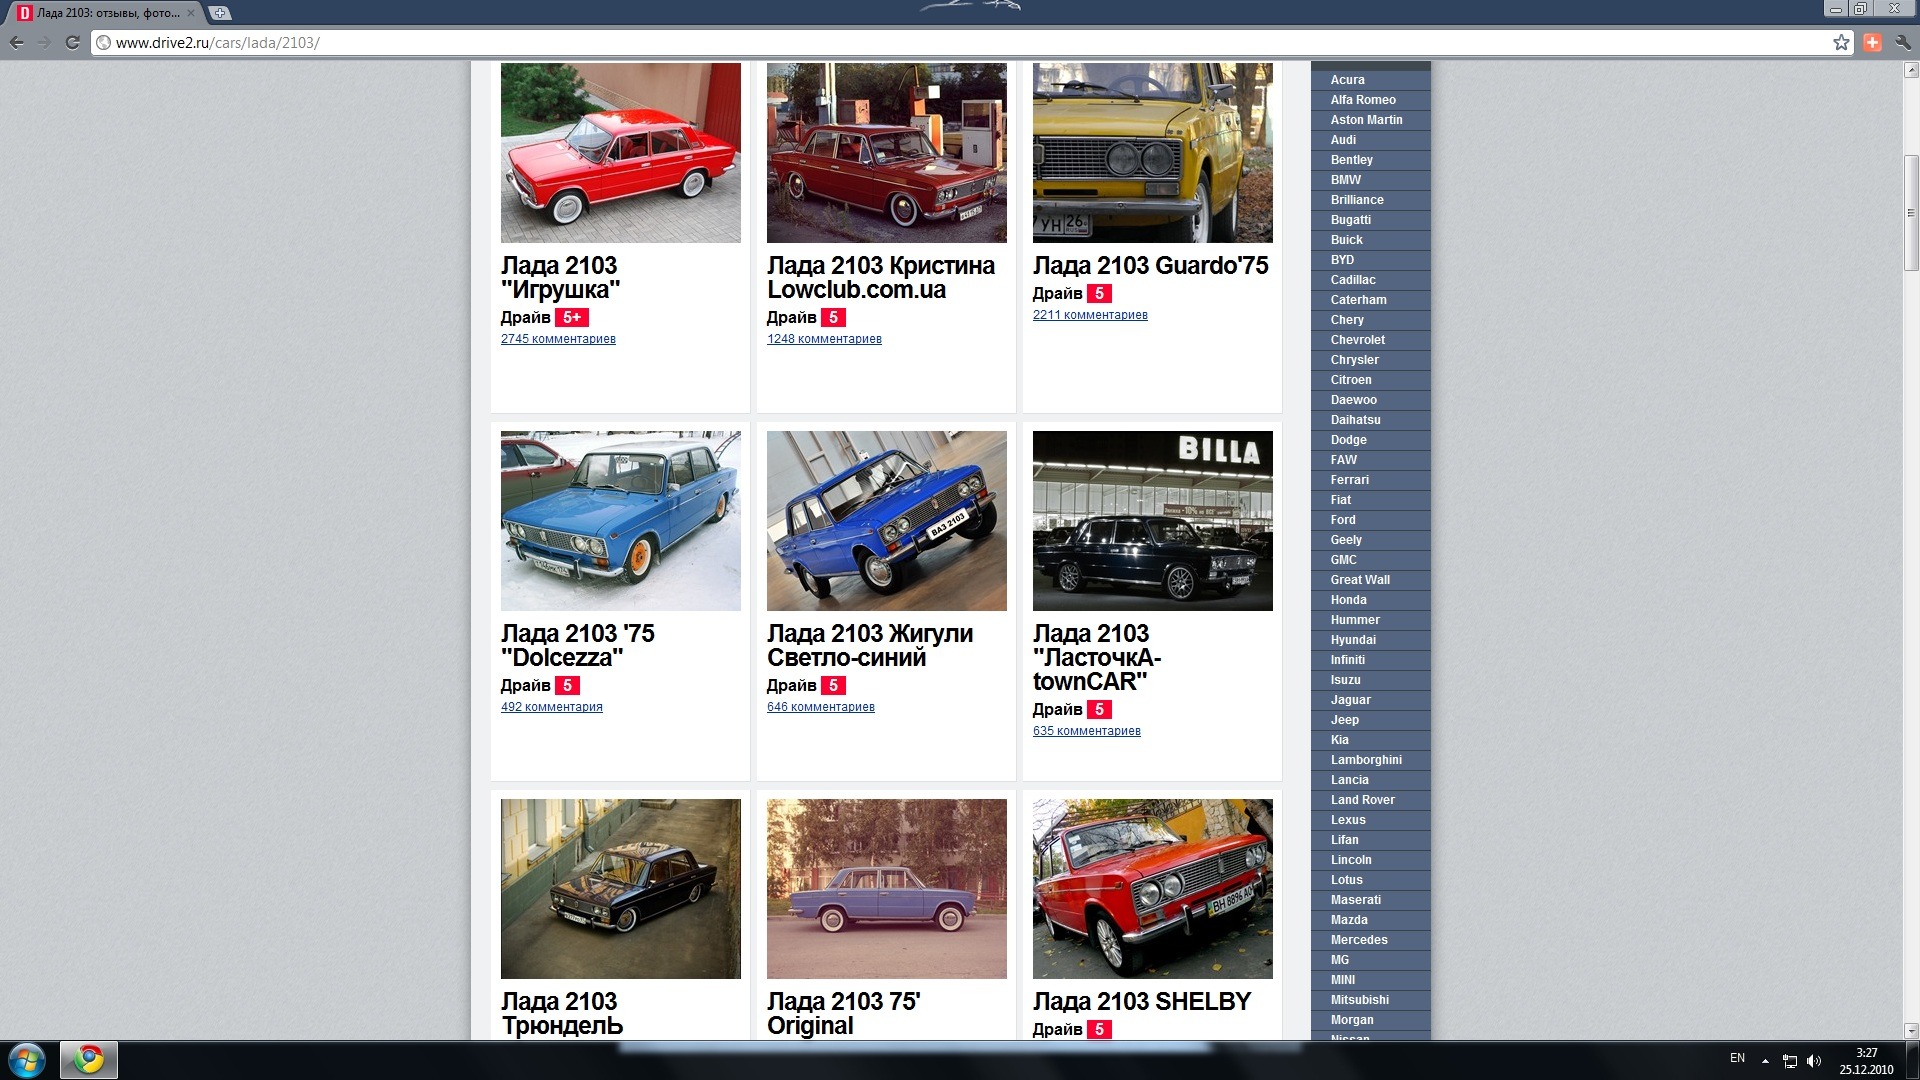Bookmark page with star icon

pos(1841,42)
